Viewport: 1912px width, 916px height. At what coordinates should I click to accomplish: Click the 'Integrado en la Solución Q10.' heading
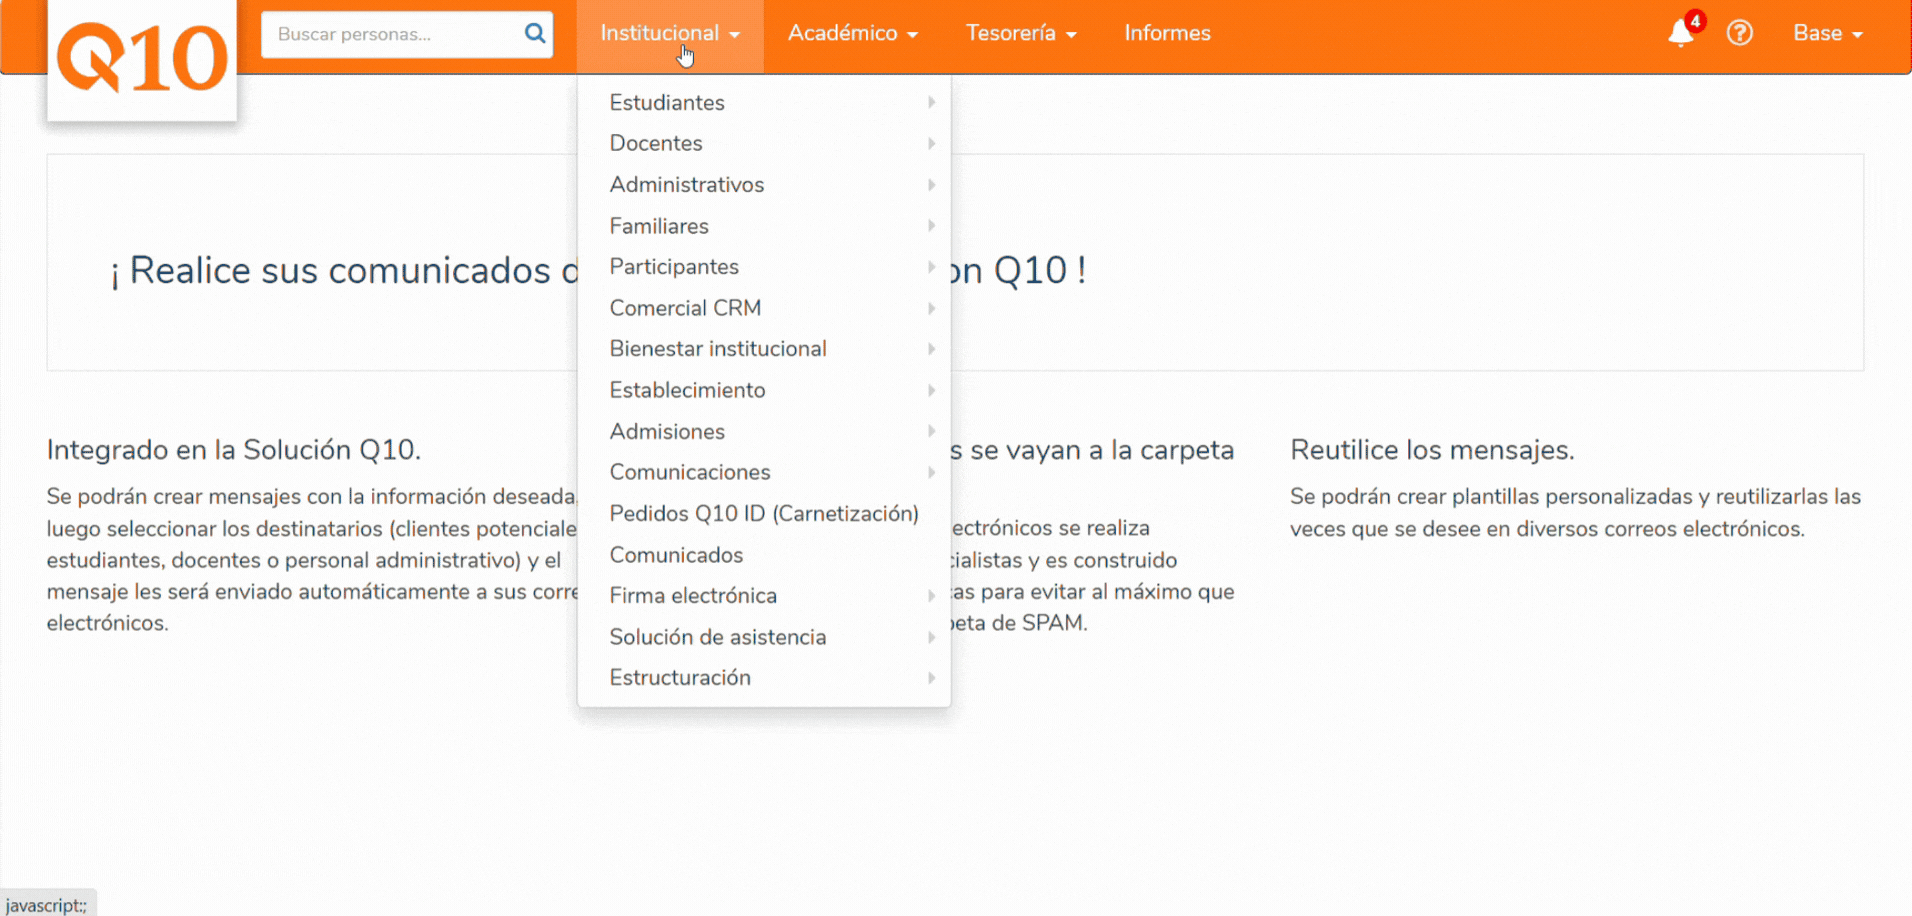234,450
